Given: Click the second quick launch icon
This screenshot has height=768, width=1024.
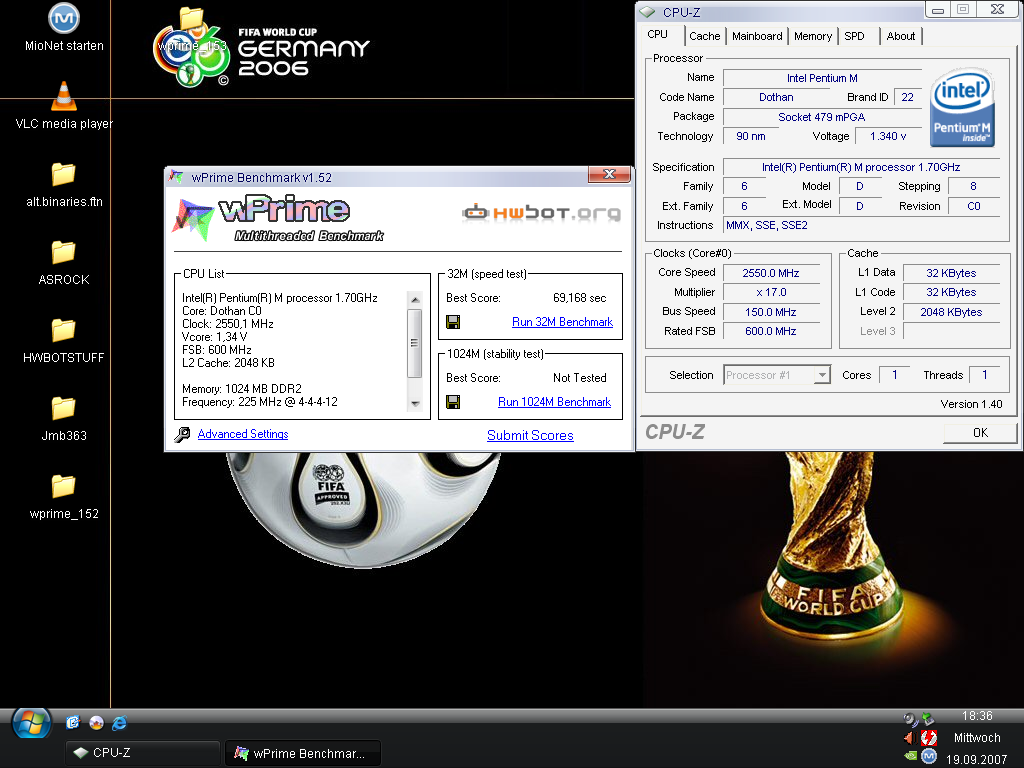Looking at the screenshot, I should pyautogui.click(x=96, y=722).
